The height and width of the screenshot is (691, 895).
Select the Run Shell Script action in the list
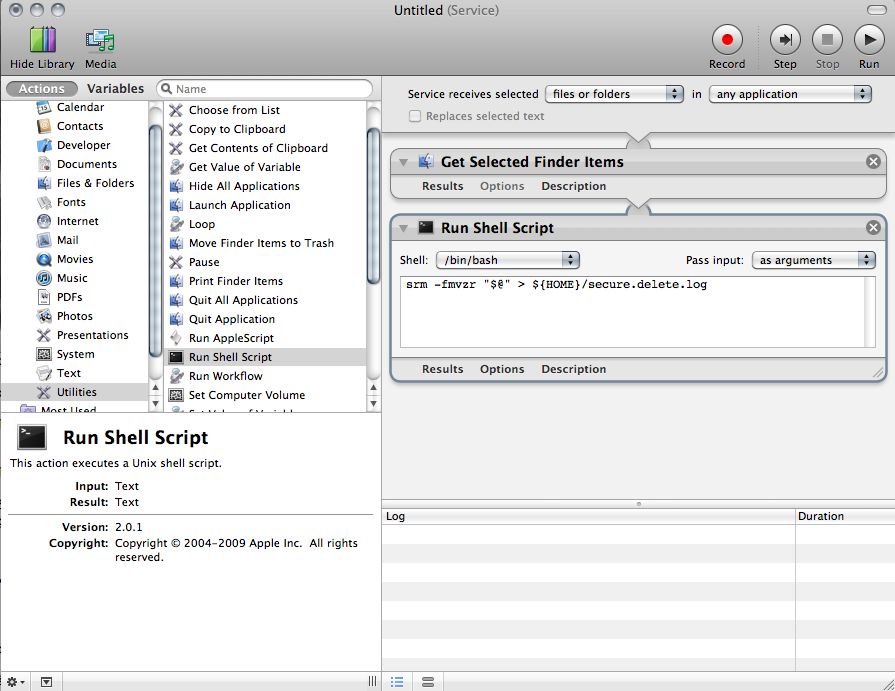pyautogui.click(x=265, y=357)
